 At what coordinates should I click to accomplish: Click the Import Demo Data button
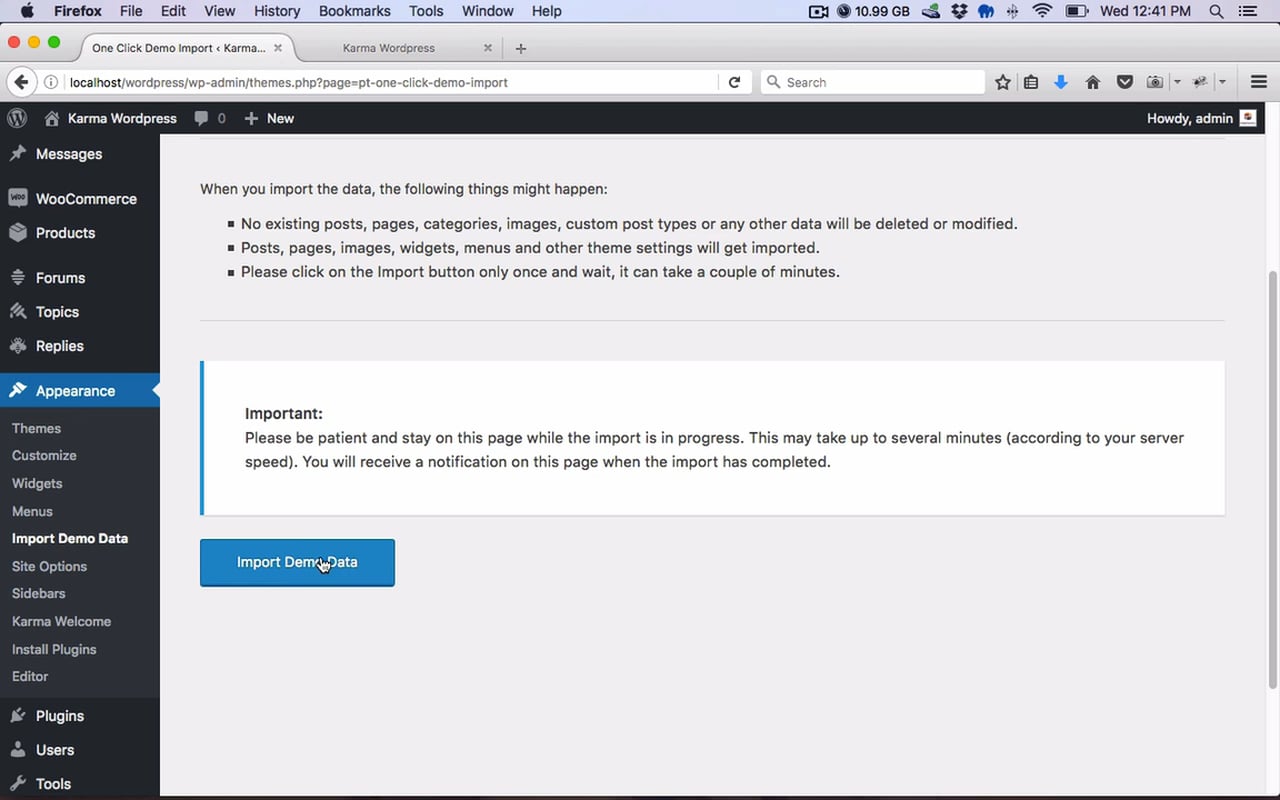(x=297, y=562)
